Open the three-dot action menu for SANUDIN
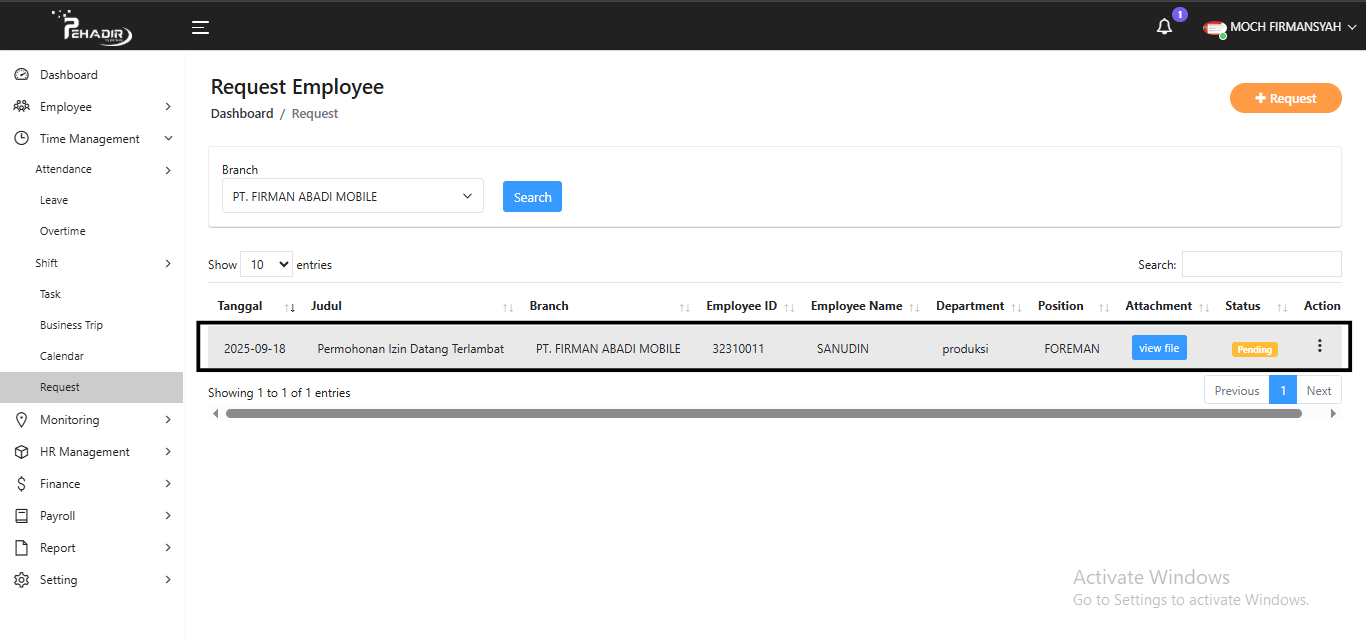1366x641 pixels. tap(1319, 346)
